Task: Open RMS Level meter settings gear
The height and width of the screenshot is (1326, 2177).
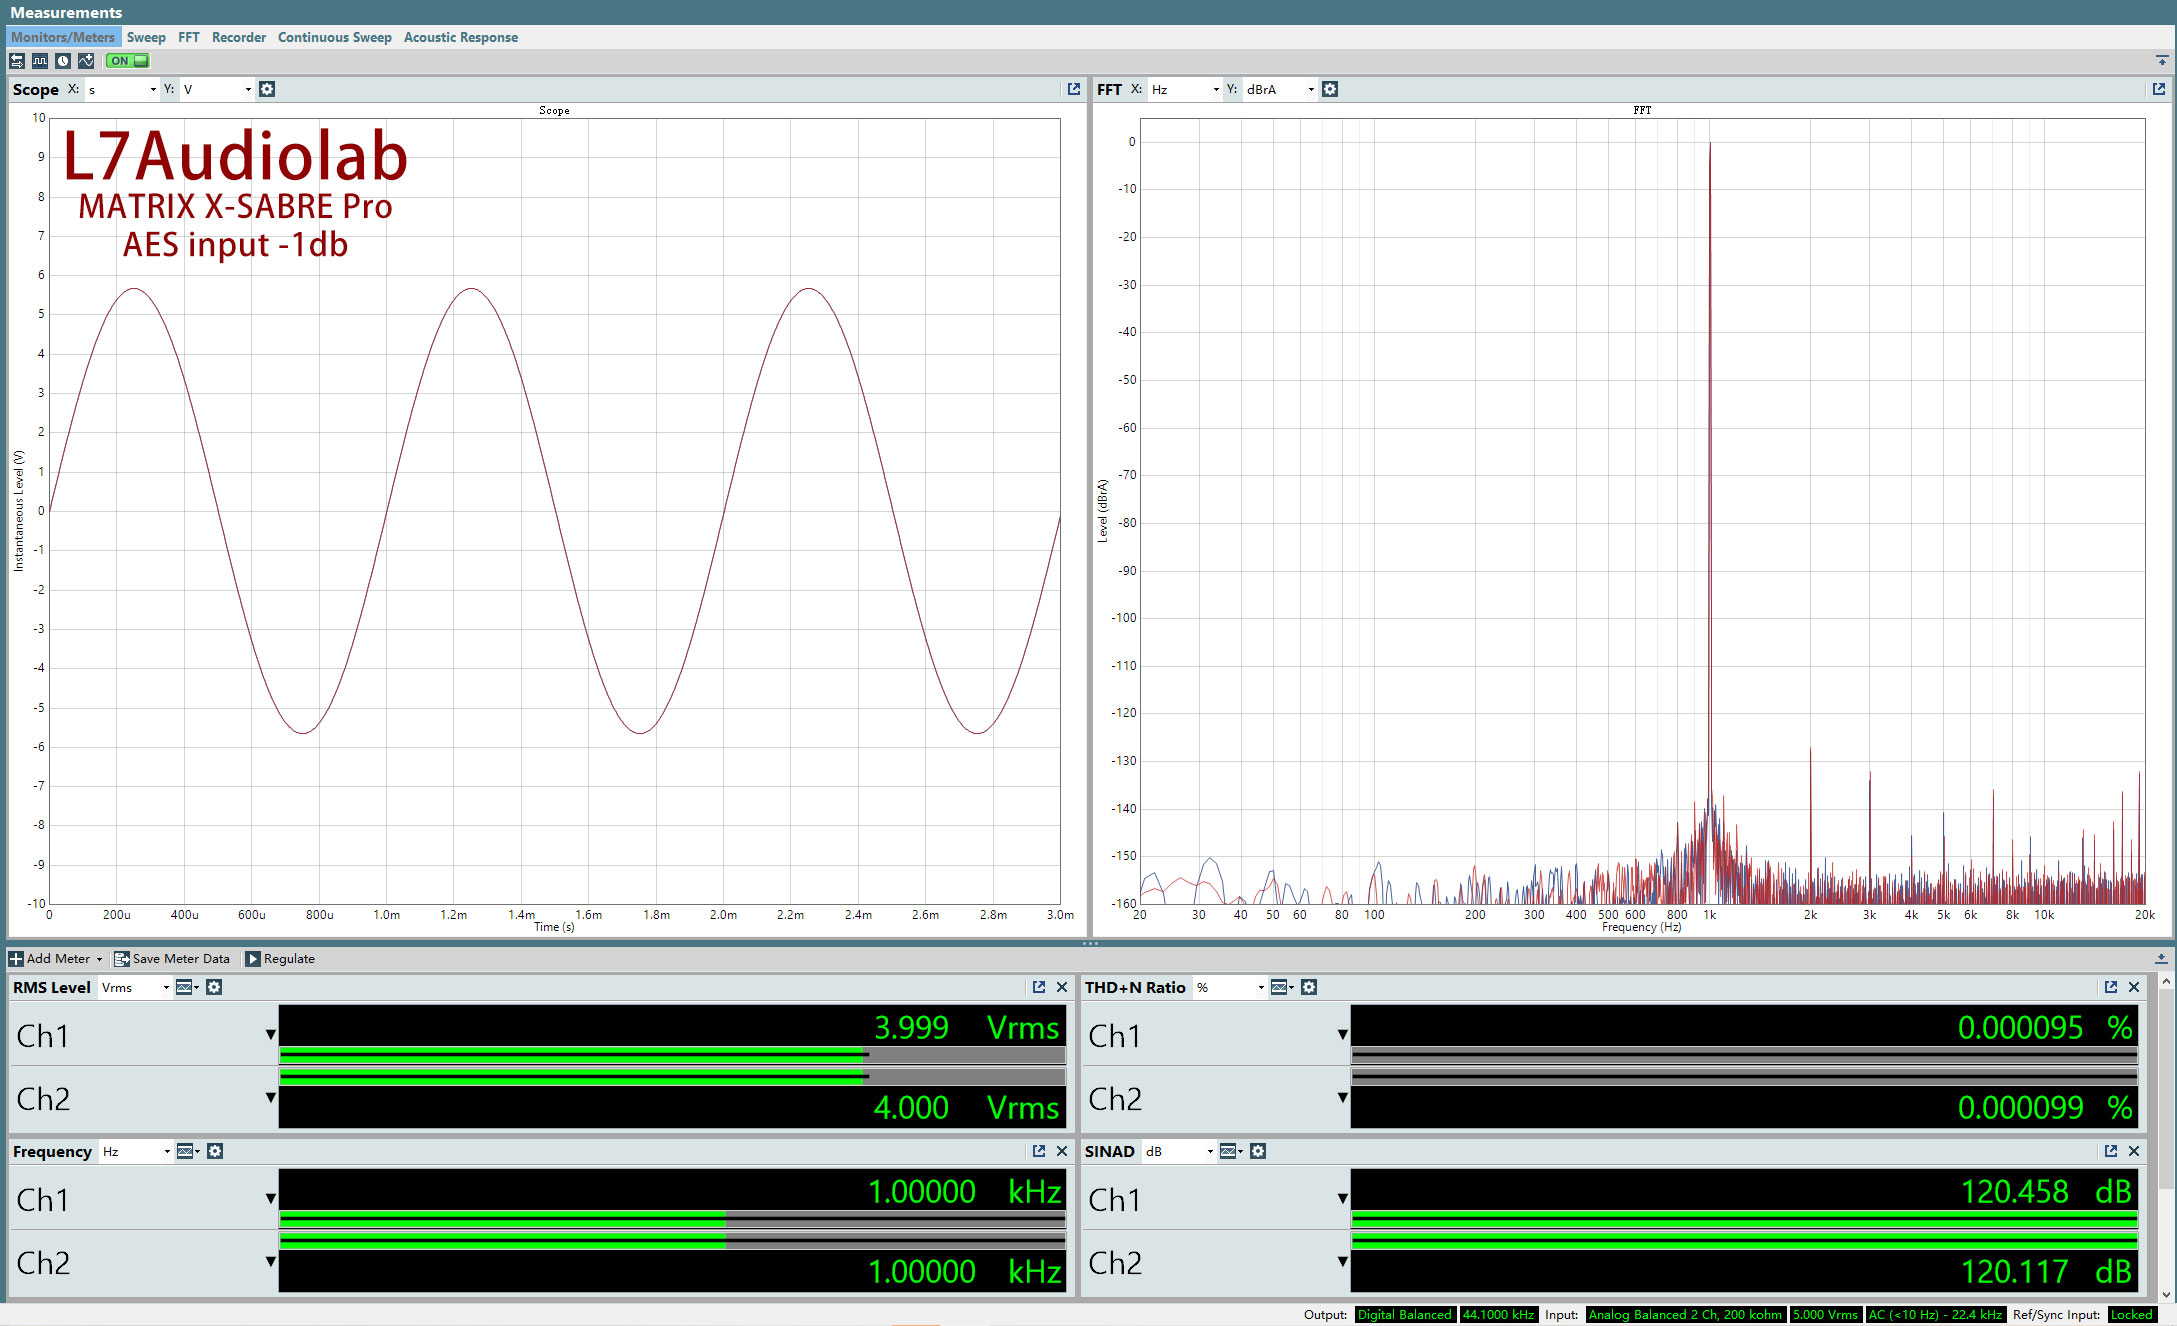Action: (x=214, y=987)
